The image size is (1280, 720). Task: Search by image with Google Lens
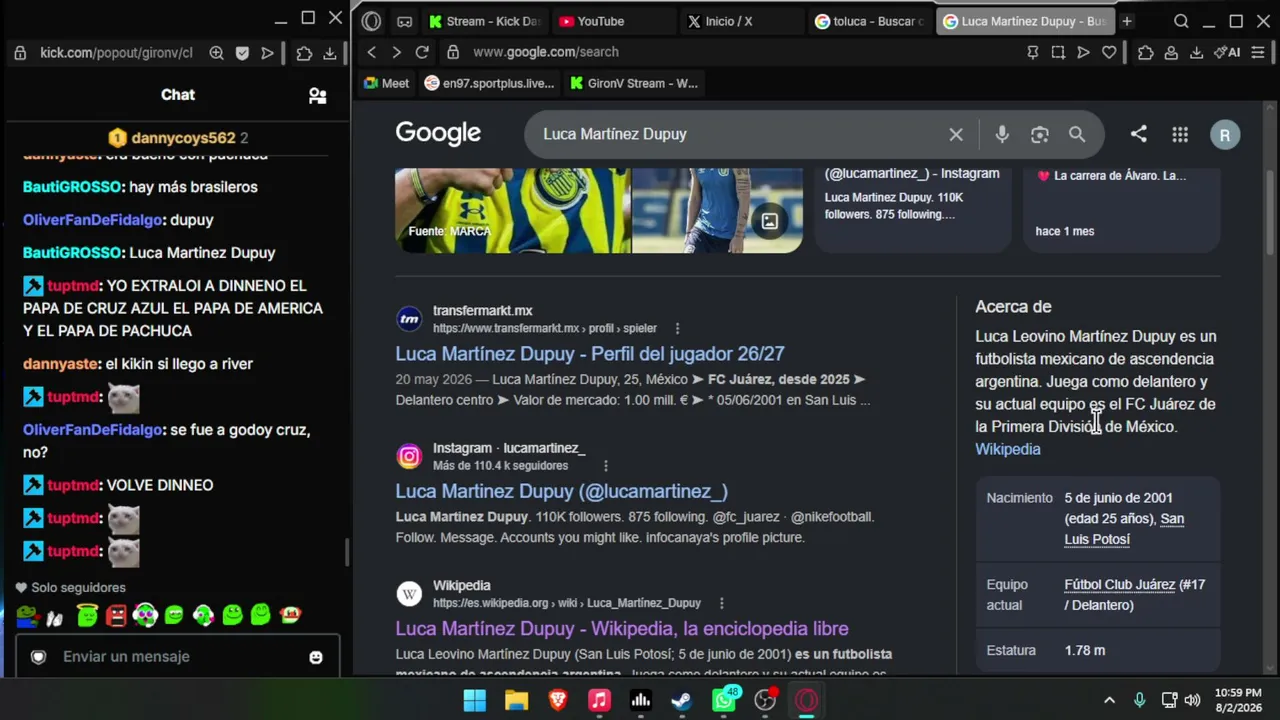tap(1040, 134)
